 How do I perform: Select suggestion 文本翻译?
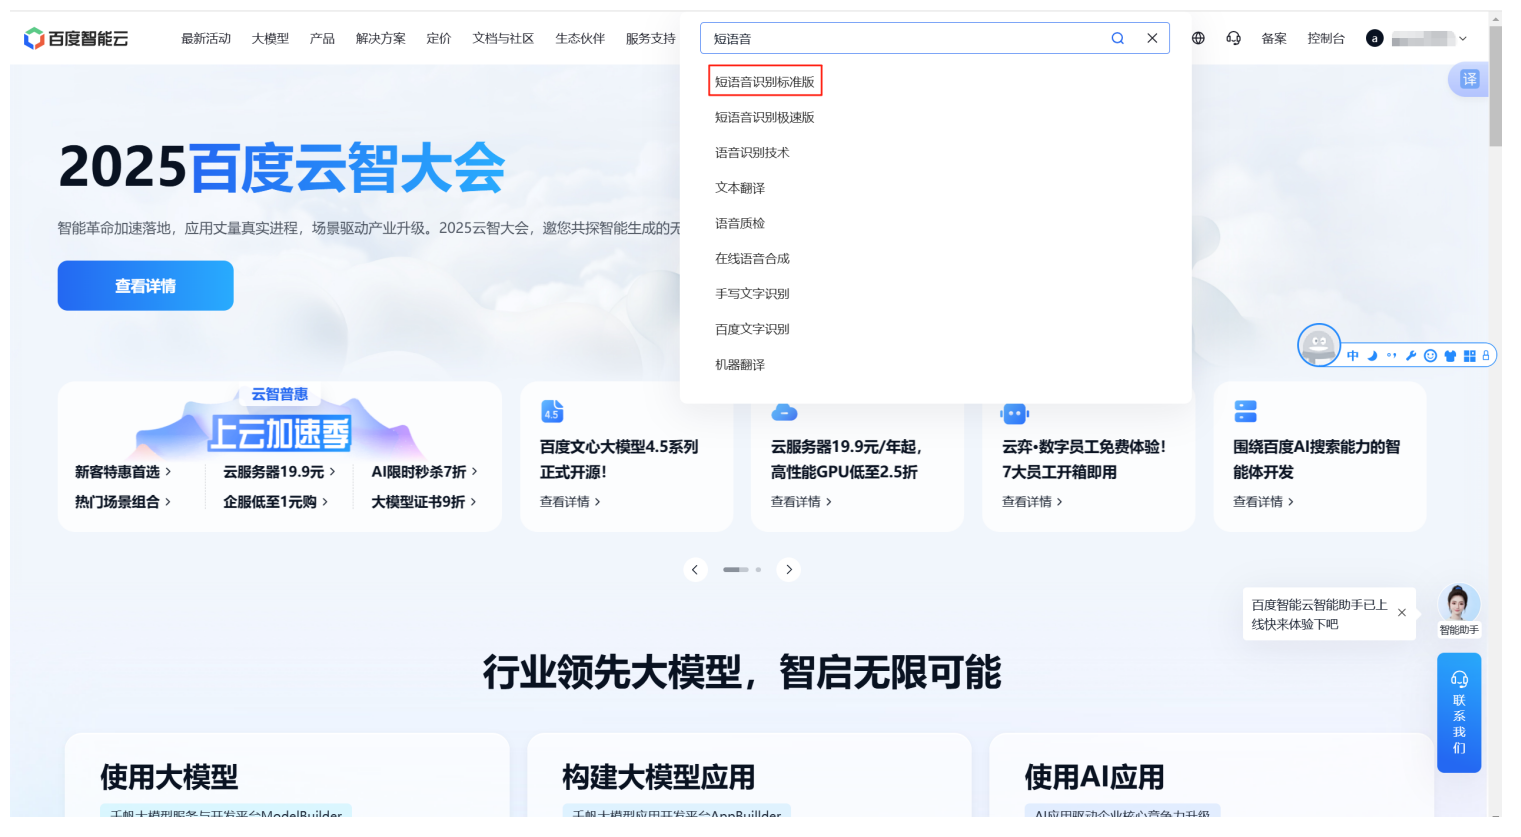[740, 188]
